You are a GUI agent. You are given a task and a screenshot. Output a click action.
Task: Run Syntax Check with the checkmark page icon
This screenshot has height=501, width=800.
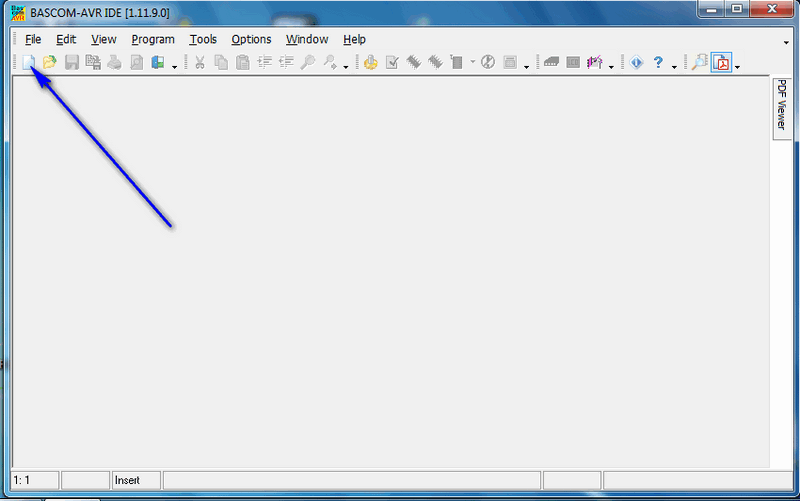[392, 63]
